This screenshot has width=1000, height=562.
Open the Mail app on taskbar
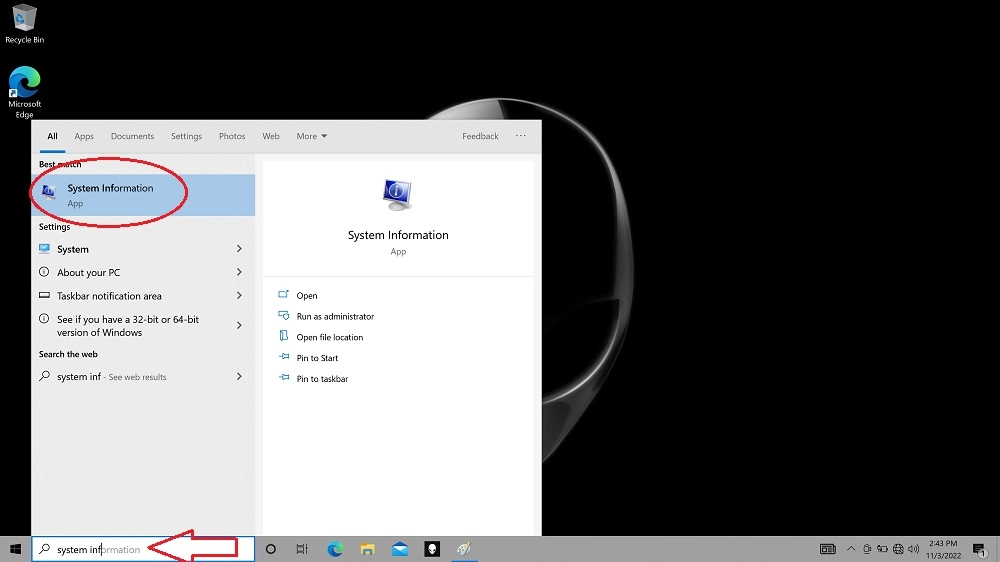[x=400, y=549]
